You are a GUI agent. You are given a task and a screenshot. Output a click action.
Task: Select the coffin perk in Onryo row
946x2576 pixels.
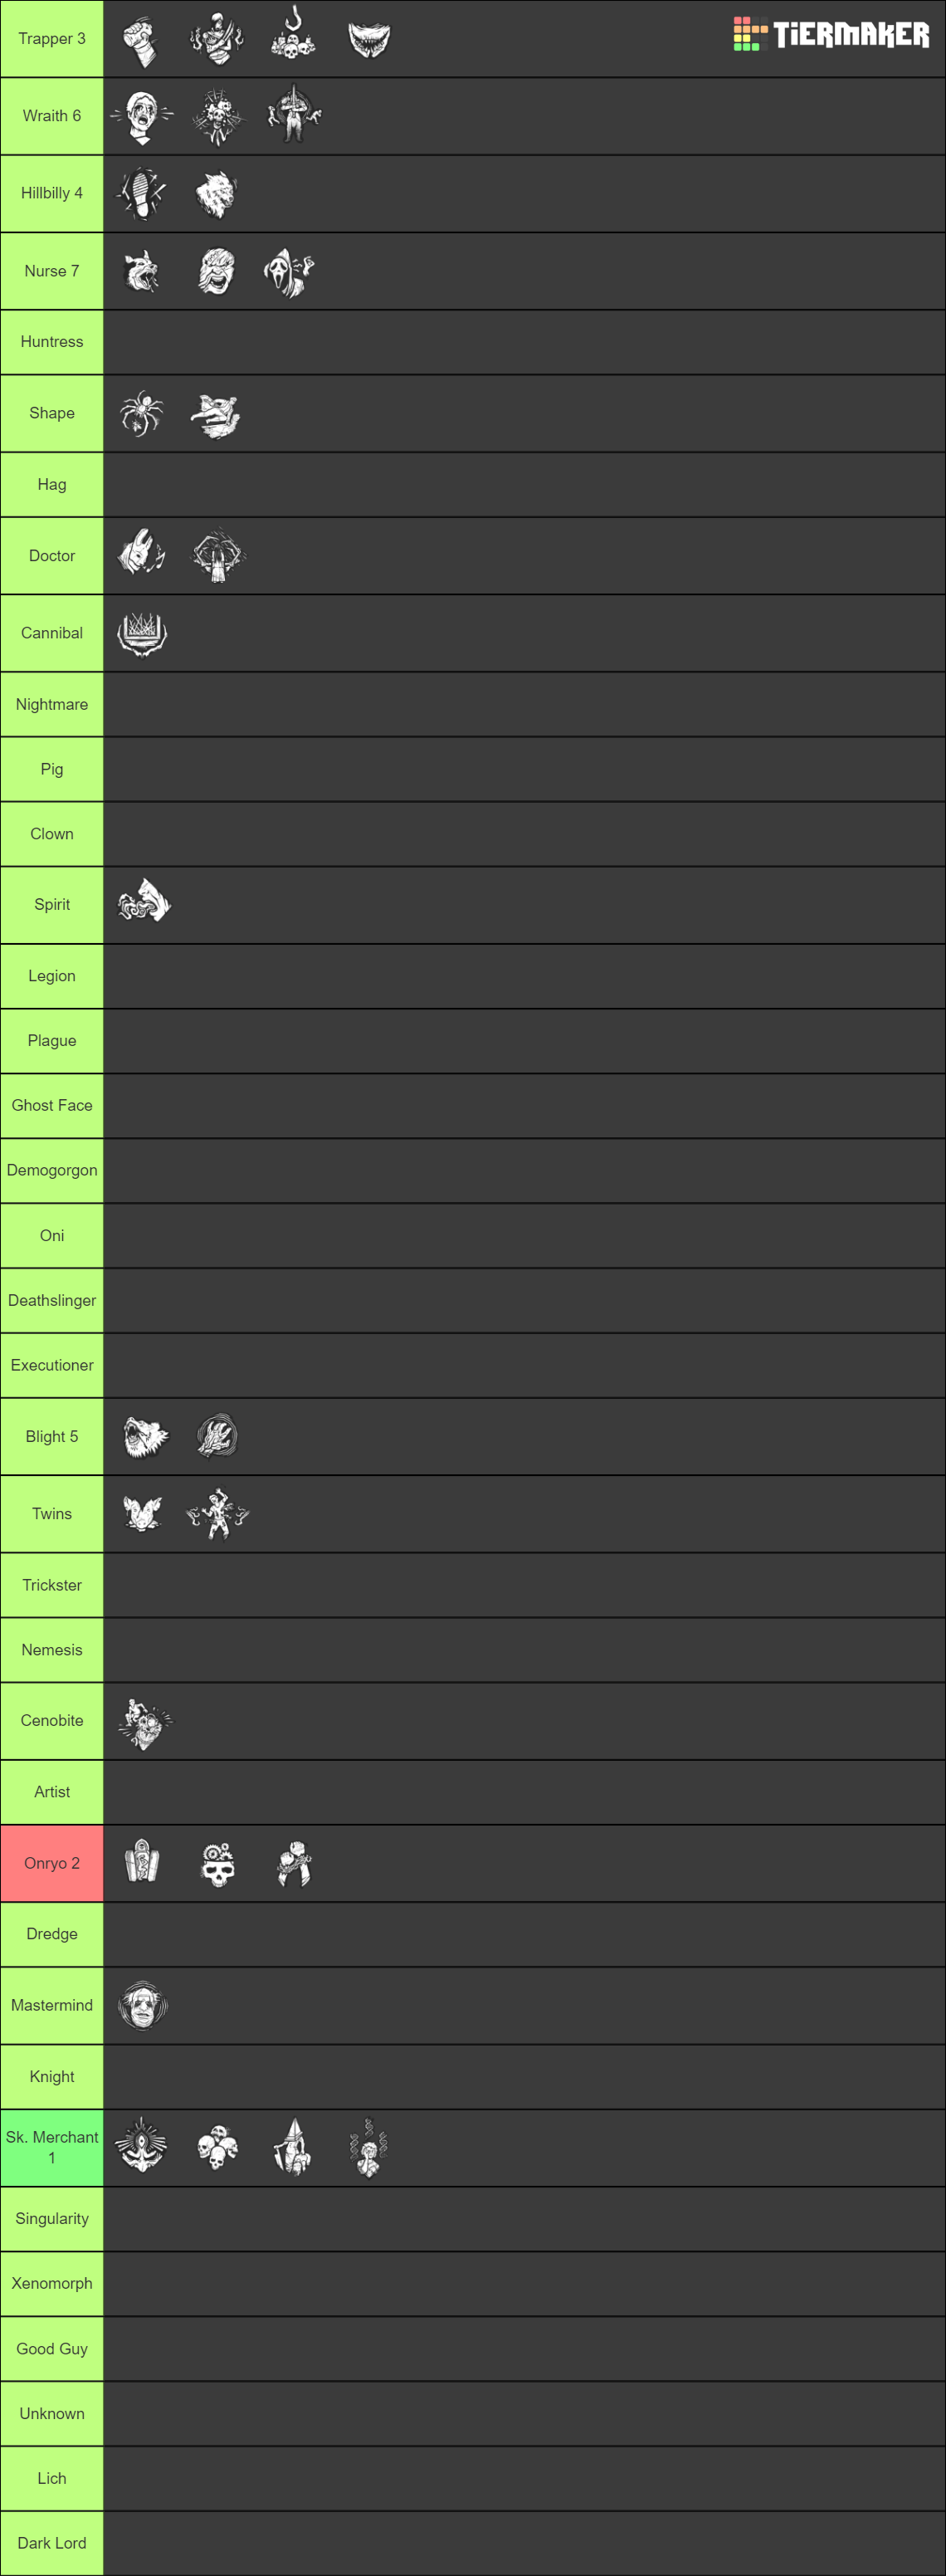coord(142,1863)
